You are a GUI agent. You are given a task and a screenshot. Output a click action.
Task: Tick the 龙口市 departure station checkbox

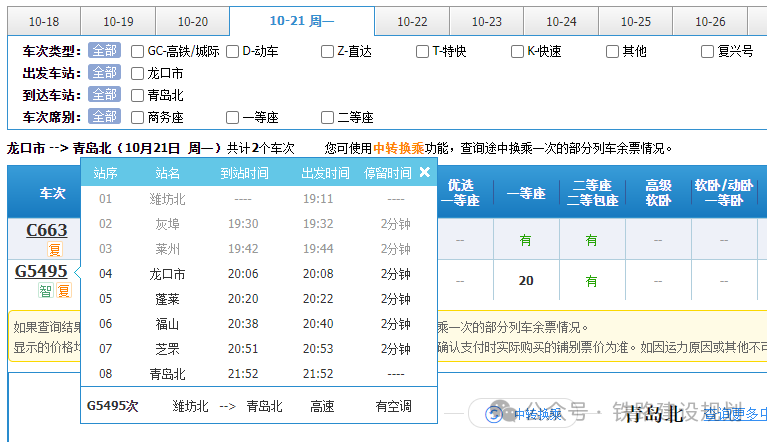click(138, 73)
